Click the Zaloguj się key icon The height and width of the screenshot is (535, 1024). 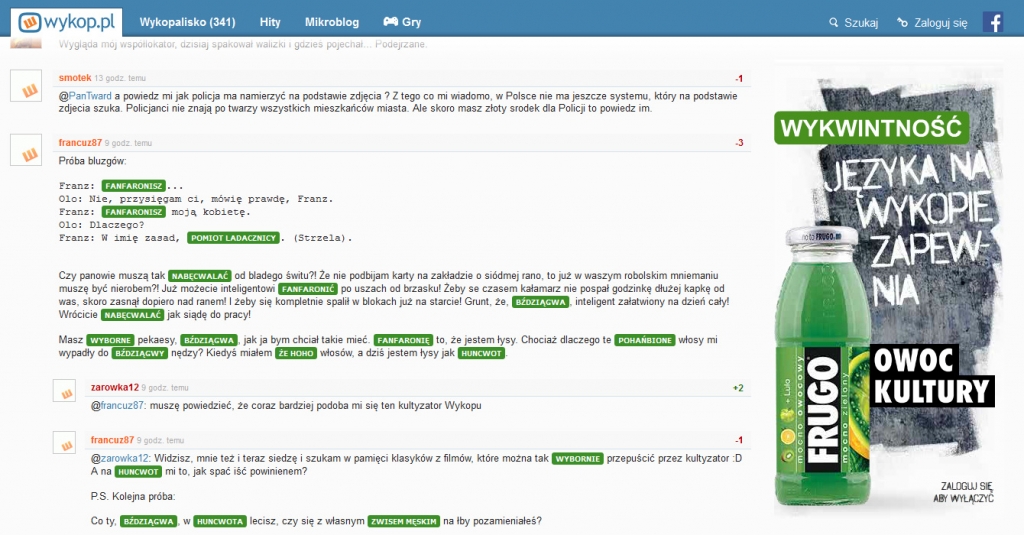coord(903,22)
